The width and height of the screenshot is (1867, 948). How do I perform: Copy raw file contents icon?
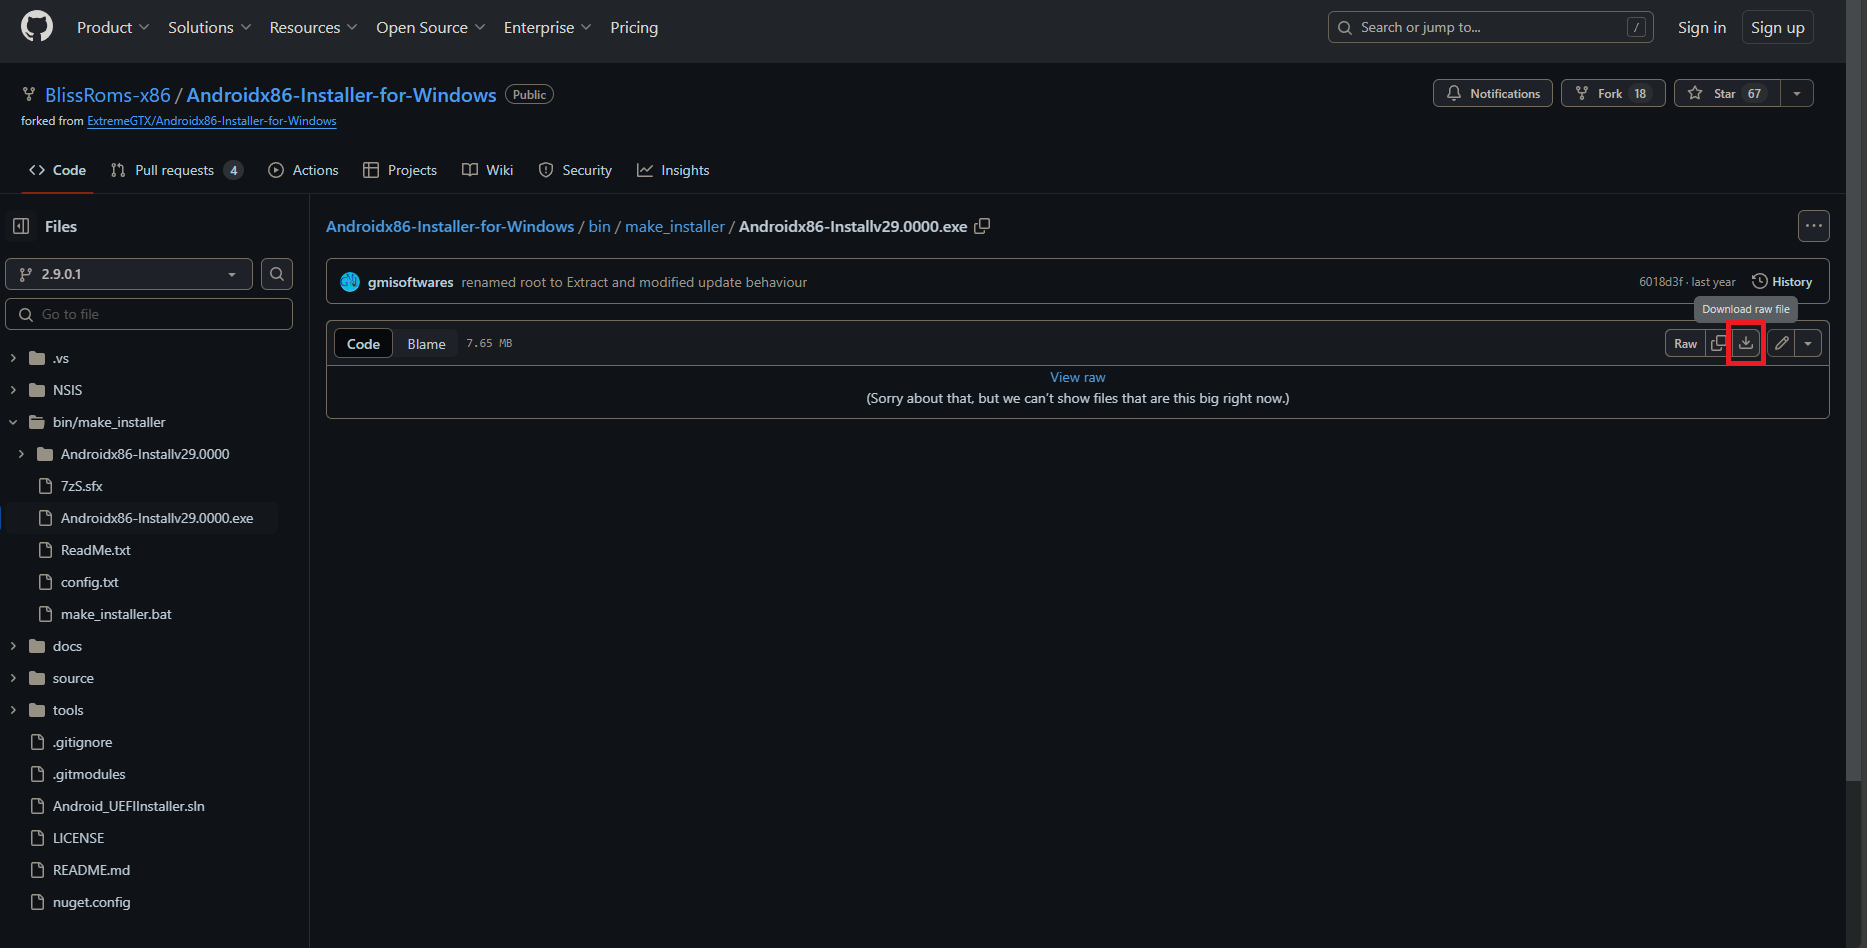point(1718,343)
